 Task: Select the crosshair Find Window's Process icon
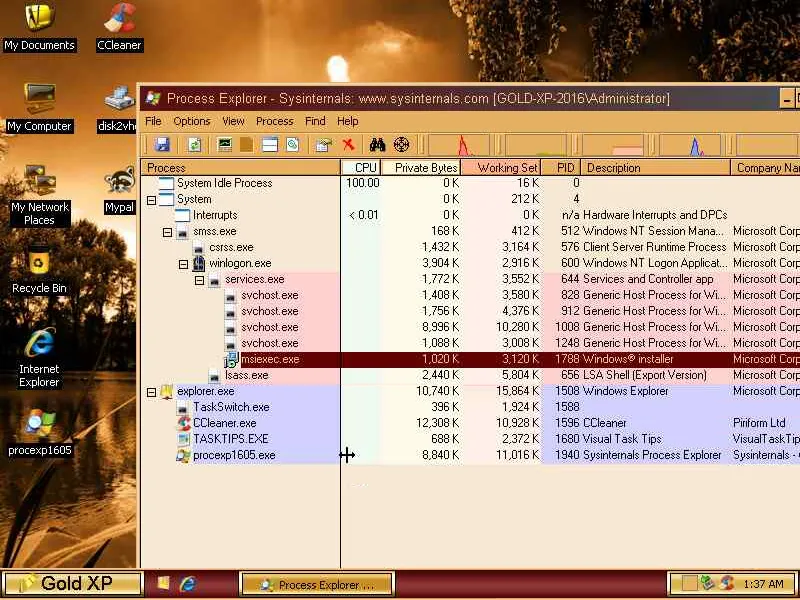pyautogui.click(x=402, y=144)
